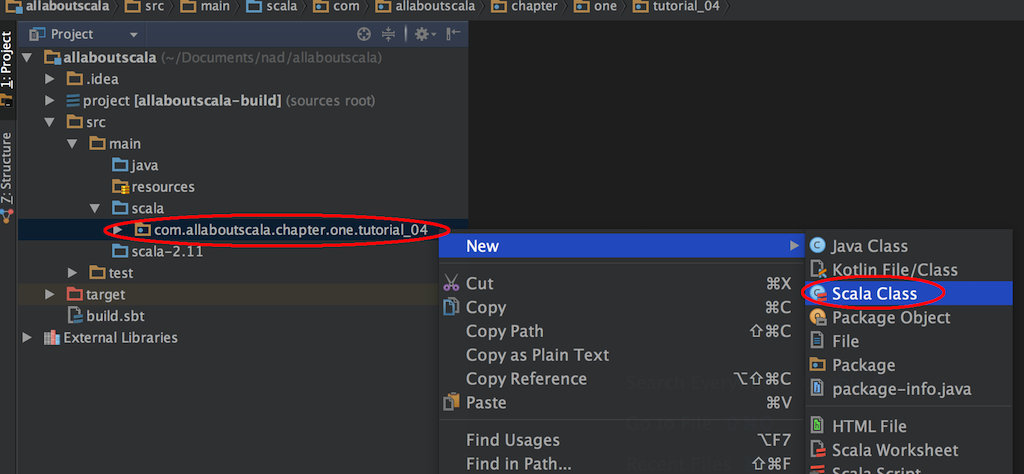Open the 1: Project side tab

click(x=7, y=69)
